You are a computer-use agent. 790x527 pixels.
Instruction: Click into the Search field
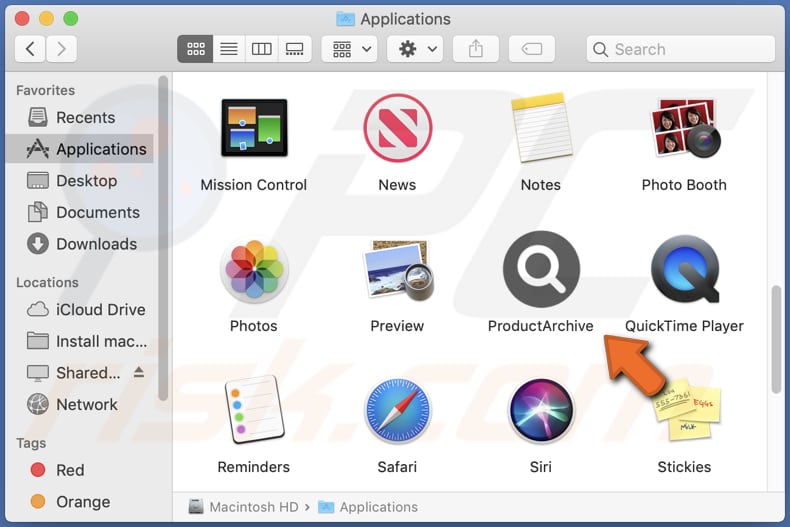681,49
